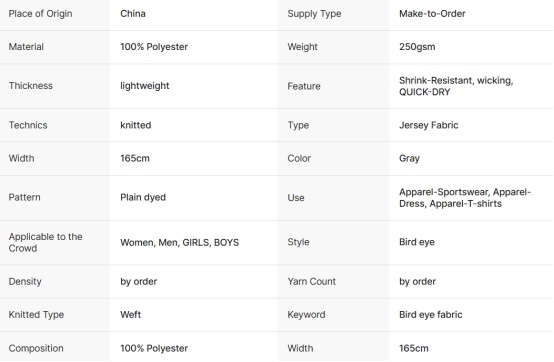
Task: Select the knitted technics value
Action: 136,125
